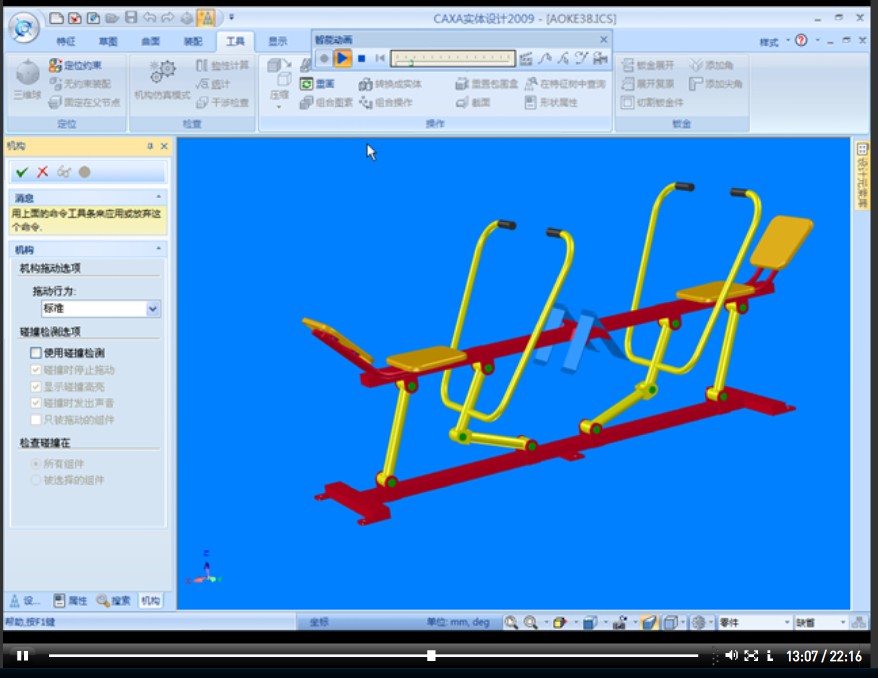
Task: Click the Stop button in the animation toolbar
Action: point(361,59)
